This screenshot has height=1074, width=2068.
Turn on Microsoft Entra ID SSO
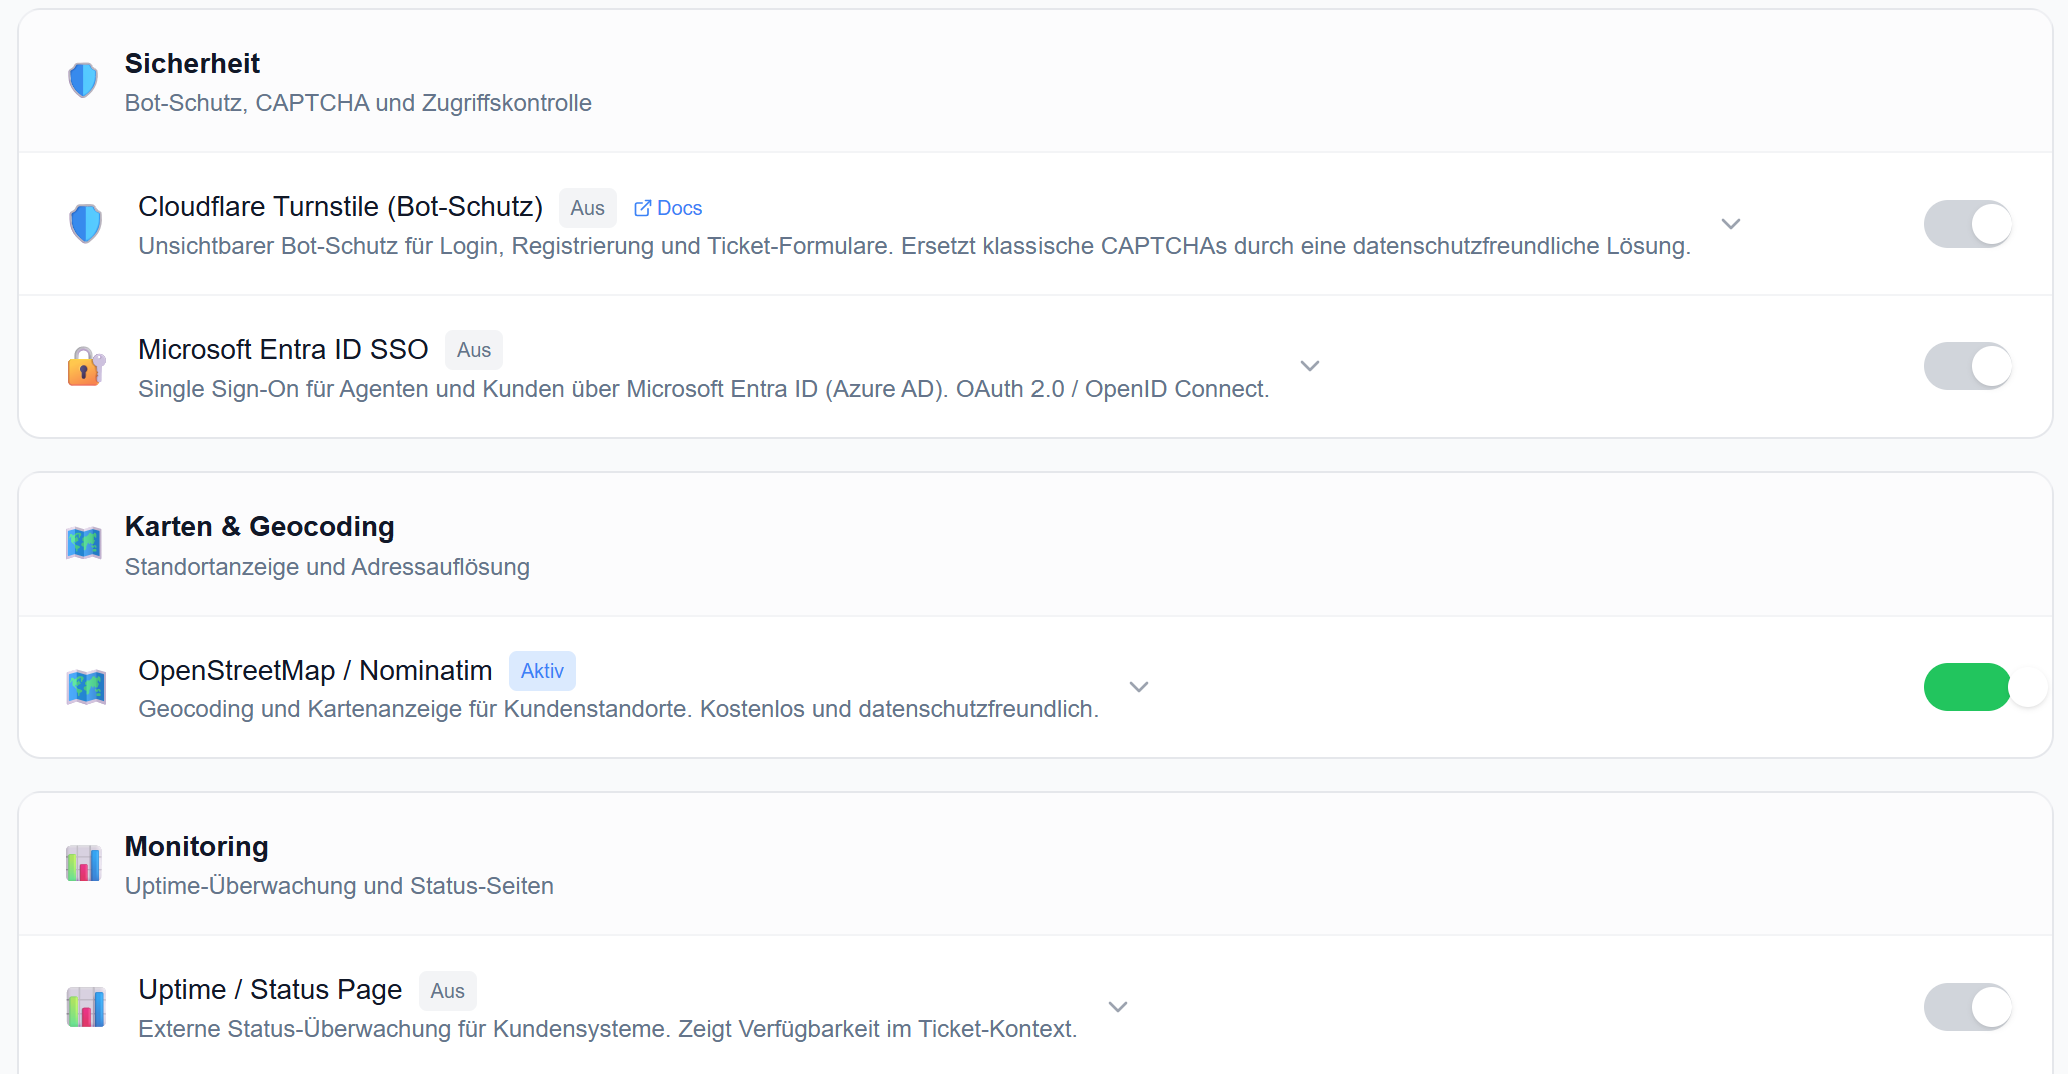click(x=1967, y=366)
